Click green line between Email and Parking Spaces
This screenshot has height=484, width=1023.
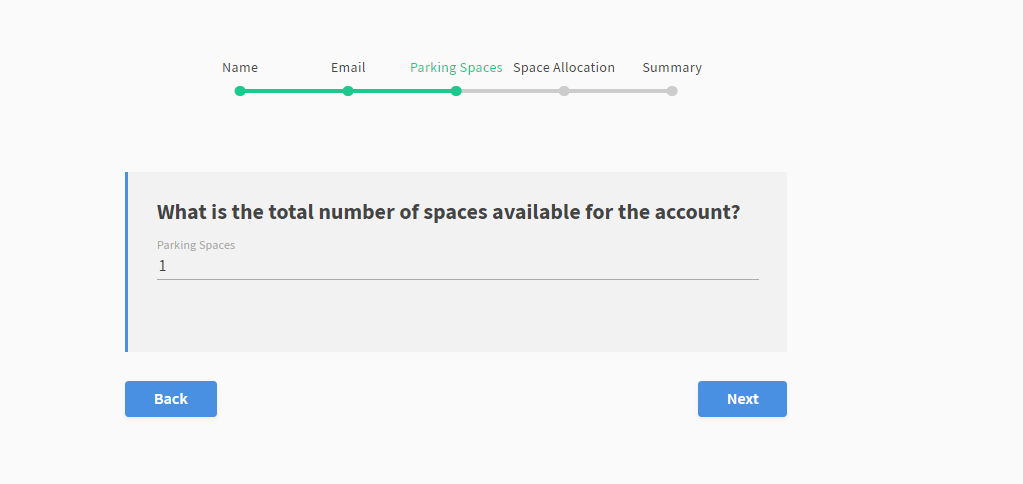402,91
